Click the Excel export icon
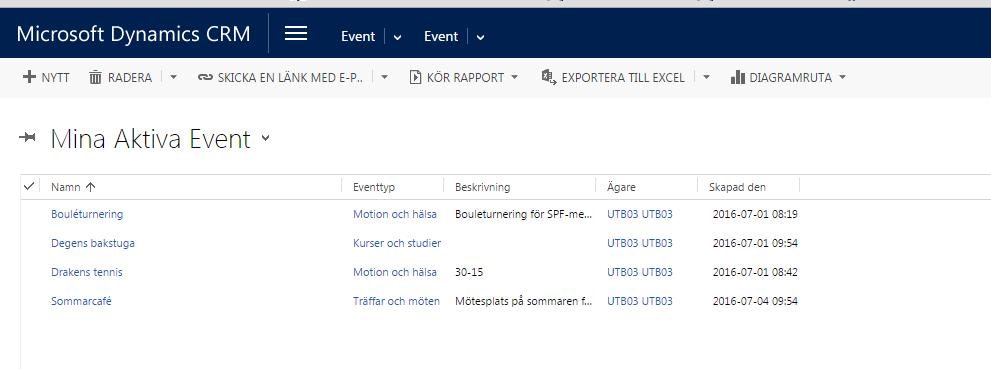Viewport: 991px width, 369px height. (549, 78)
